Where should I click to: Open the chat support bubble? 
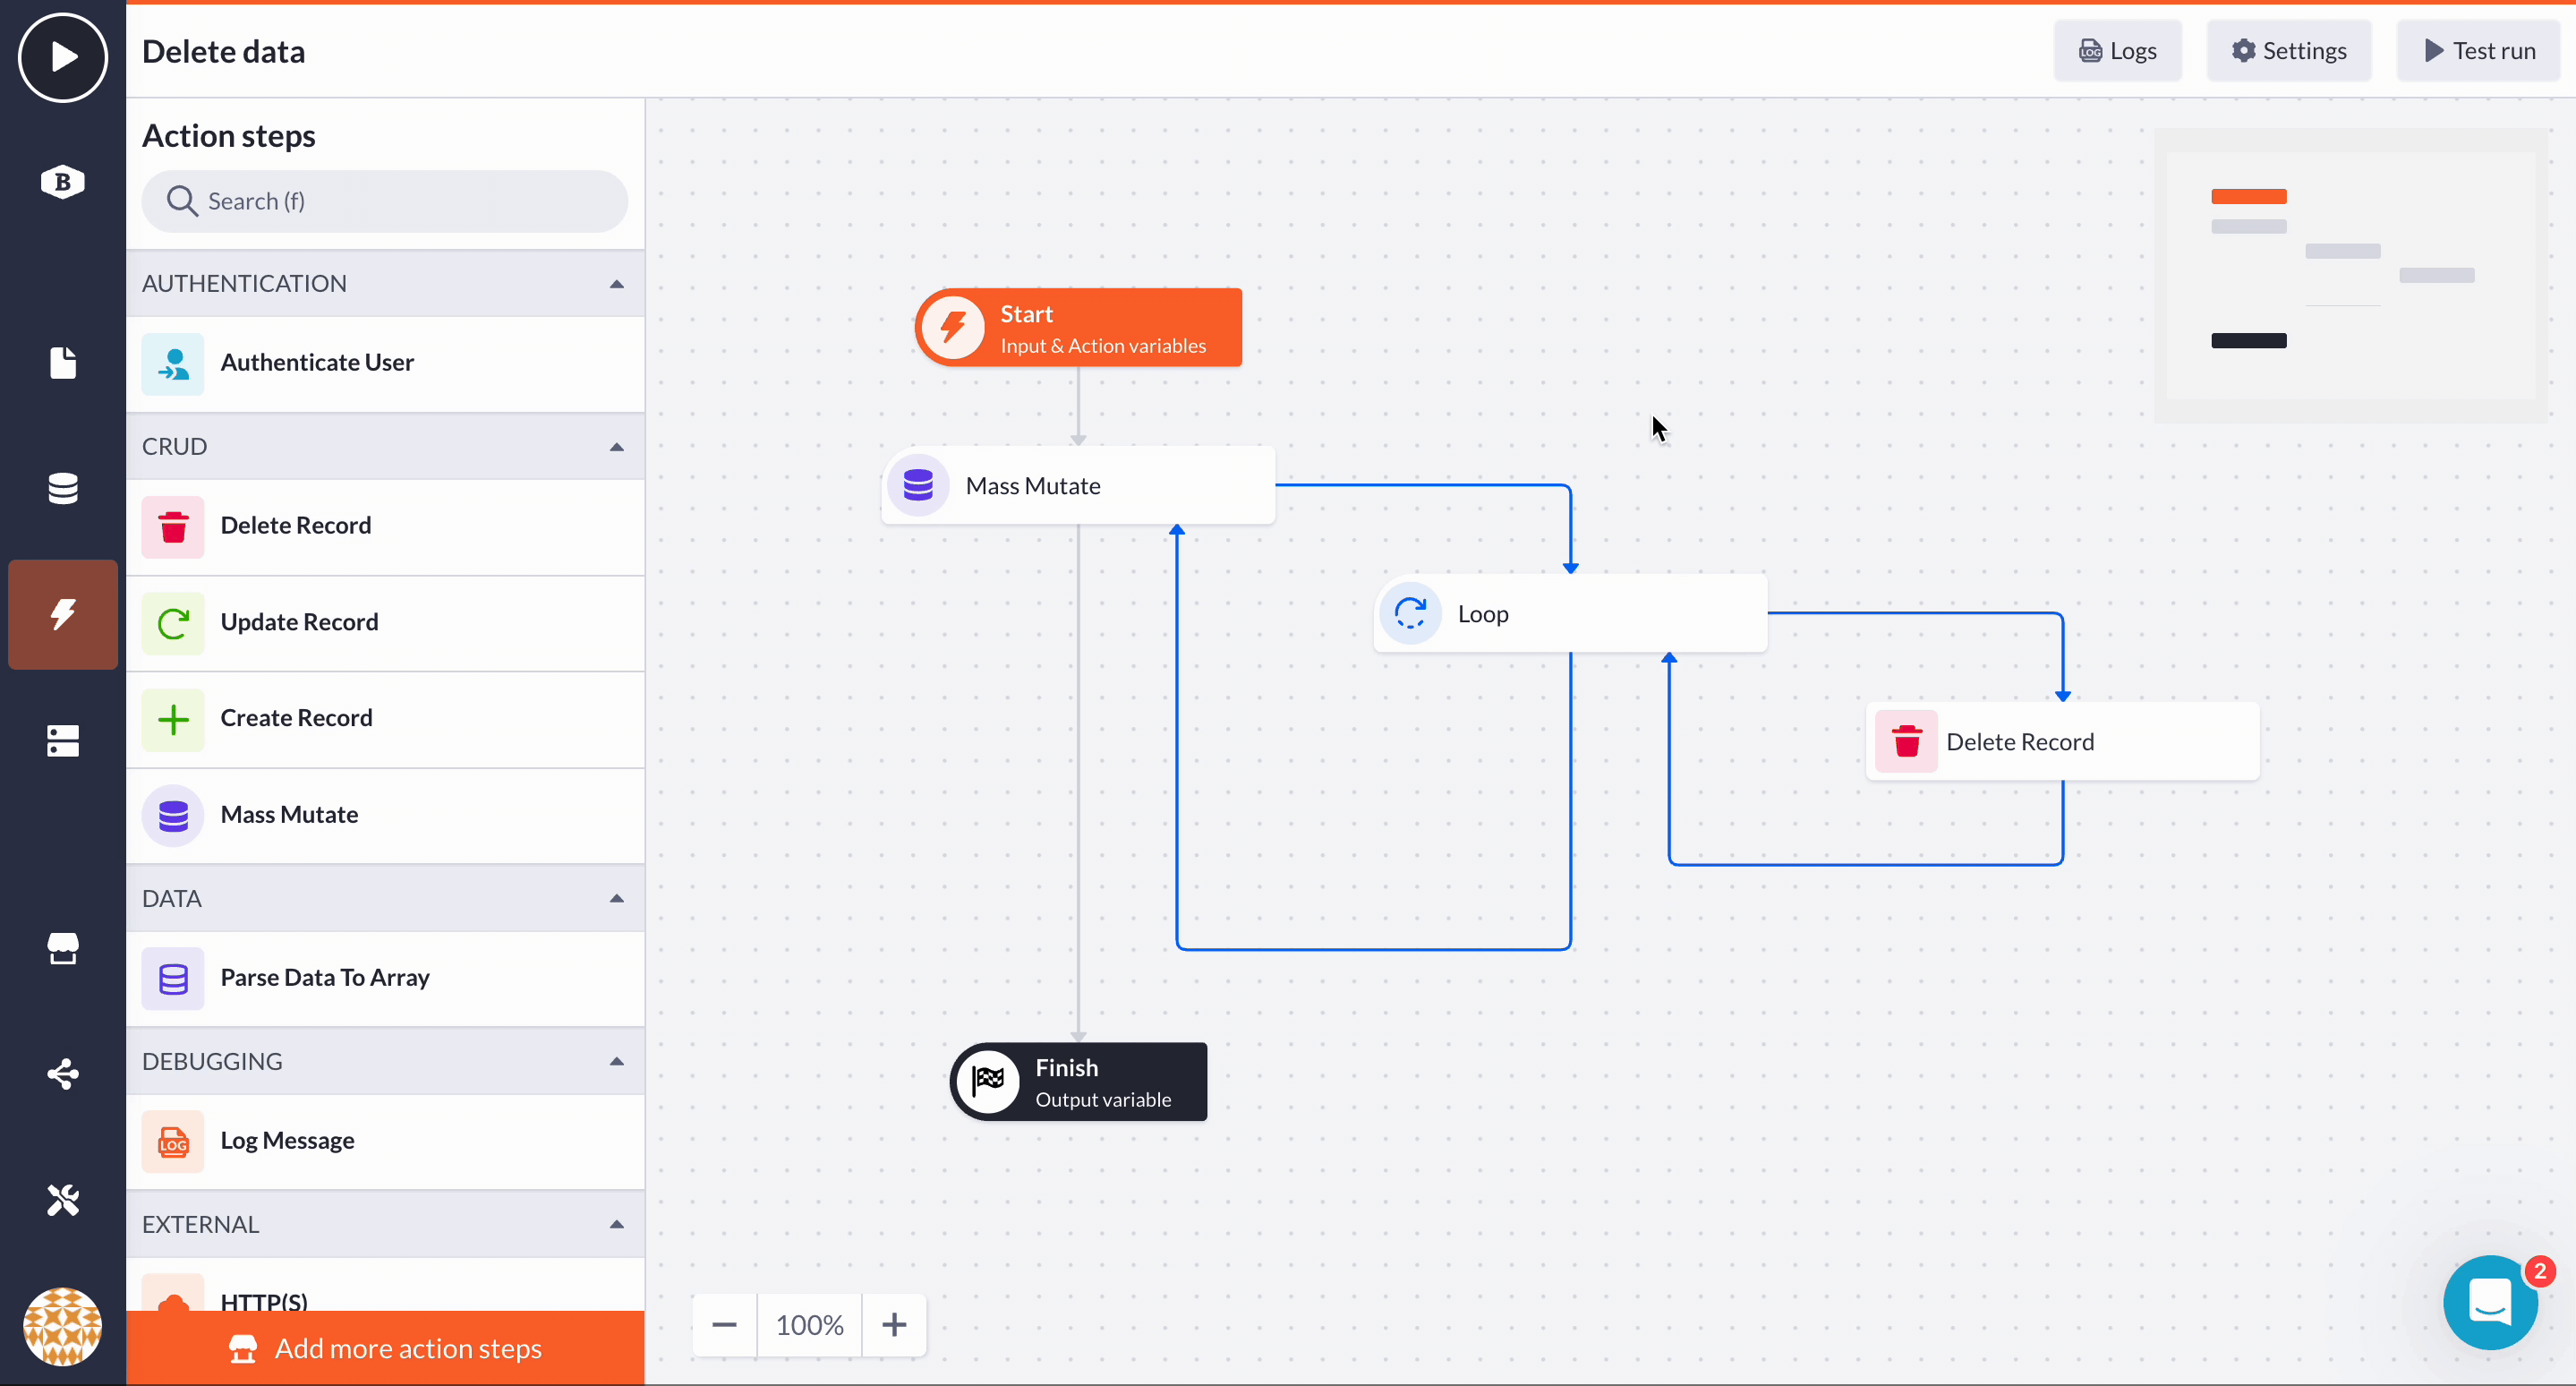coord(2490,1301)
